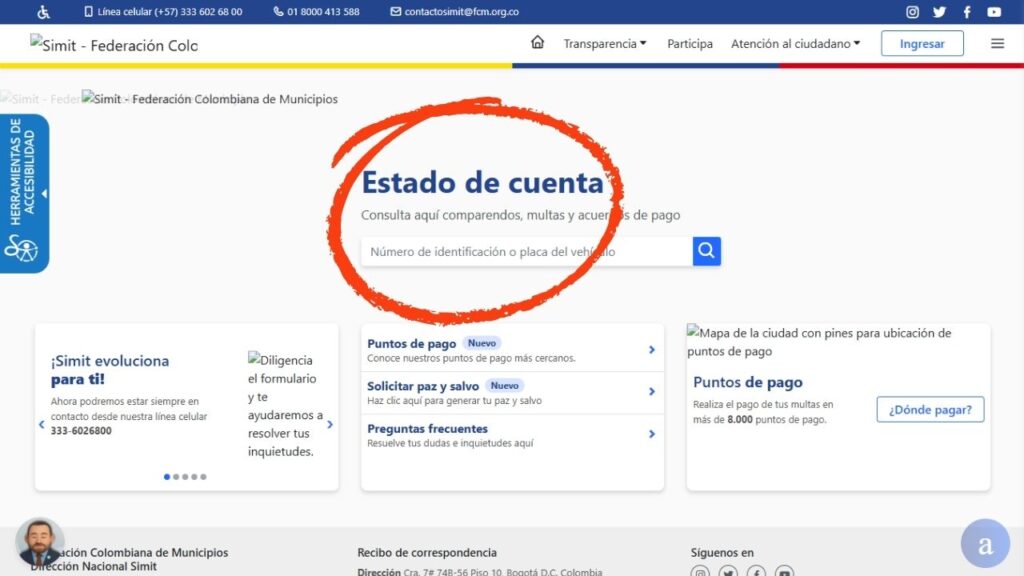Viewport: 1024px width, 576px height.
Task: Open Facebook icon in top bar
Action: [x=967, y=12]
